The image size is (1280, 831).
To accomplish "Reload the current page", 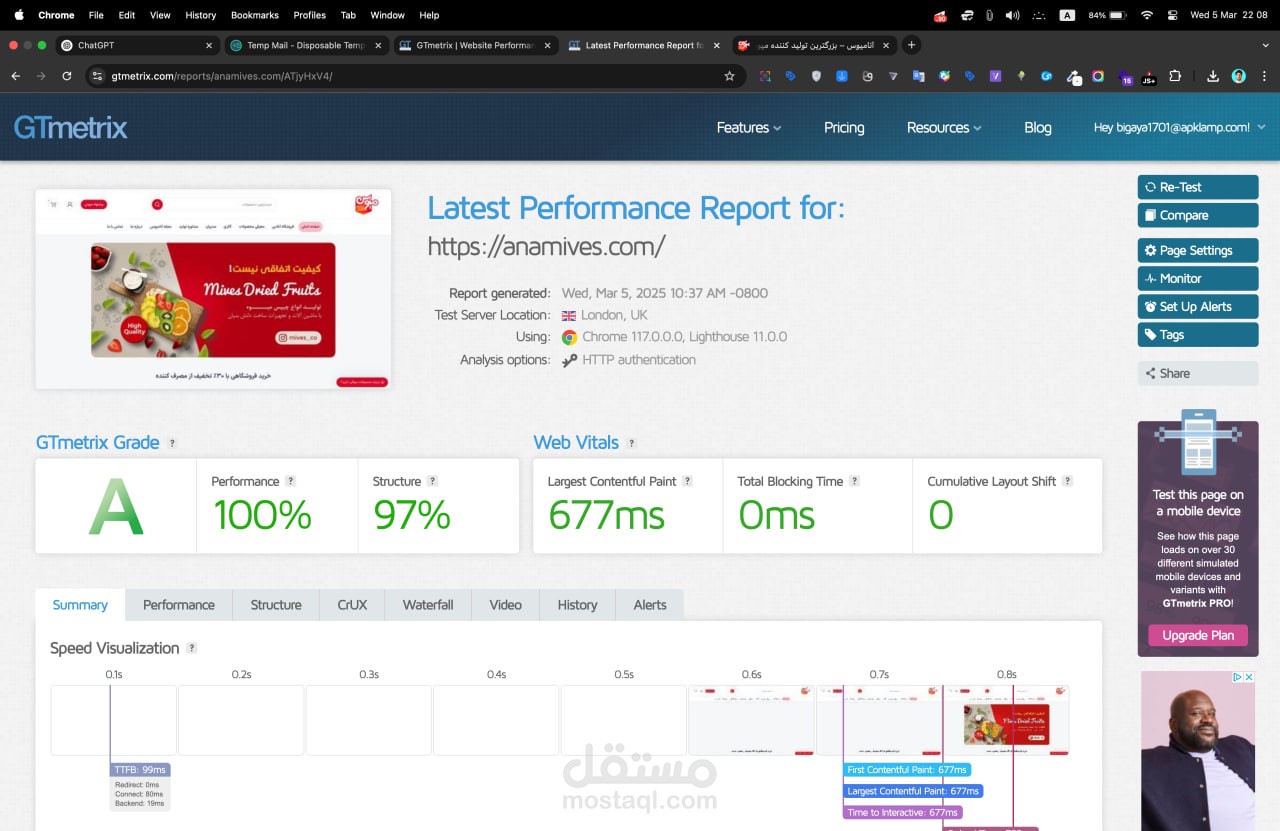I will (67, 76).
